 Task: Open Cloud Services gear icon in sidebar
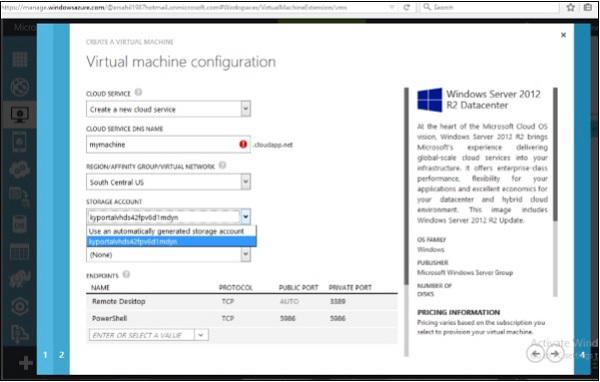[x=20, y=170]
